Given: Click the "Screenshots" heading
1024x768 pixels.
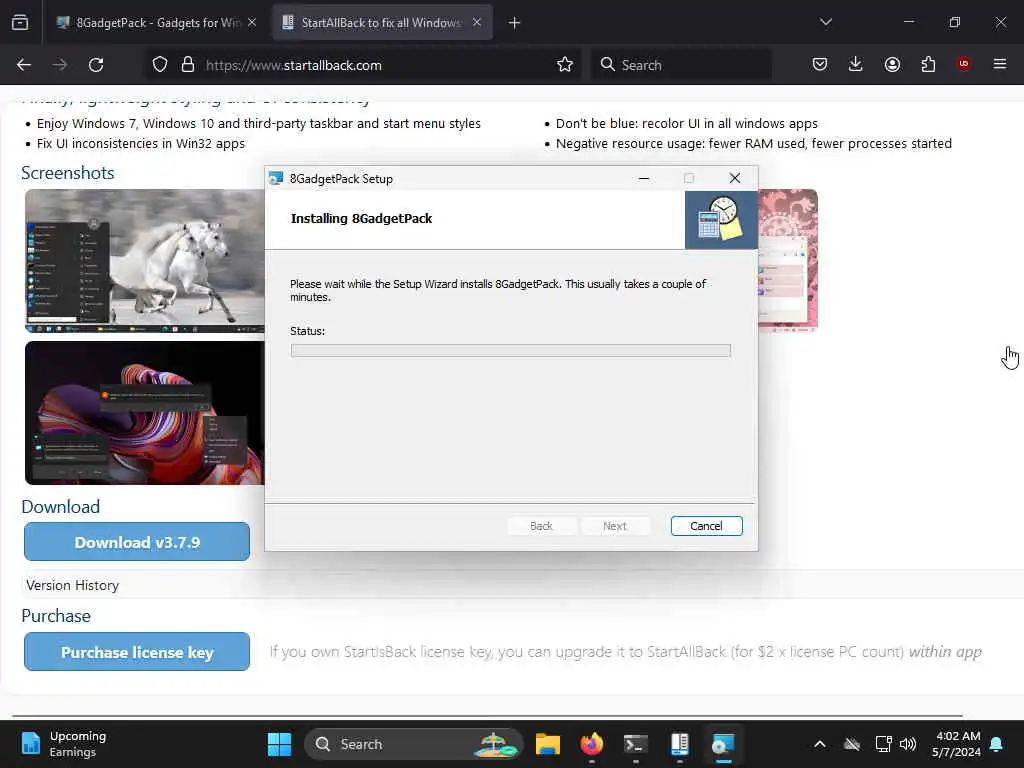Looking at the screenshot, I should tap(68, 172).
